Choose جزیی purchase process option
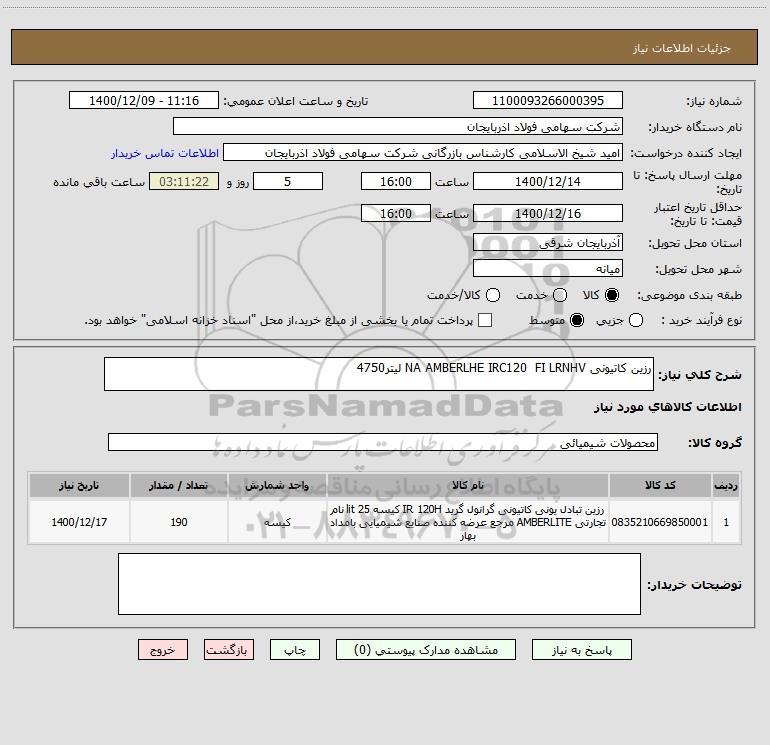 (635, 320)
